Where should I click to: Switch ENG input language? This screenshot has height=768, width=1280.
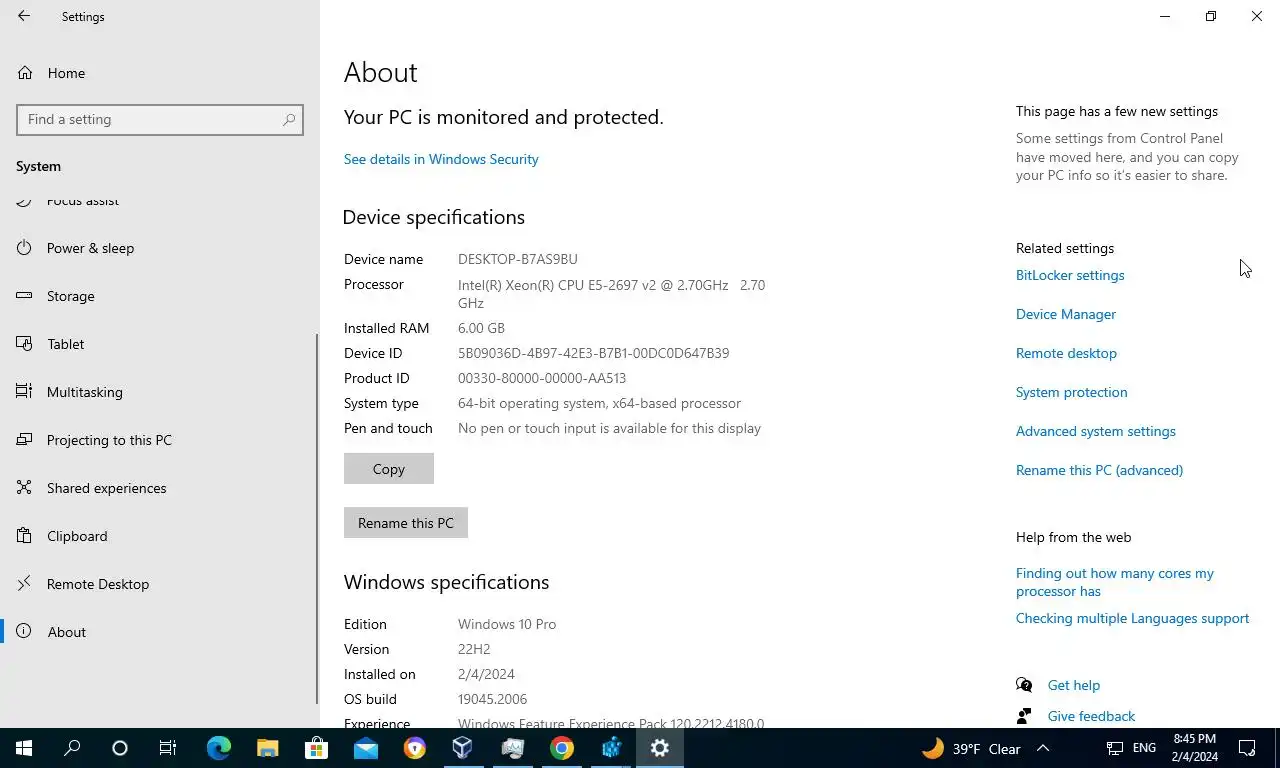(1144, 748)
